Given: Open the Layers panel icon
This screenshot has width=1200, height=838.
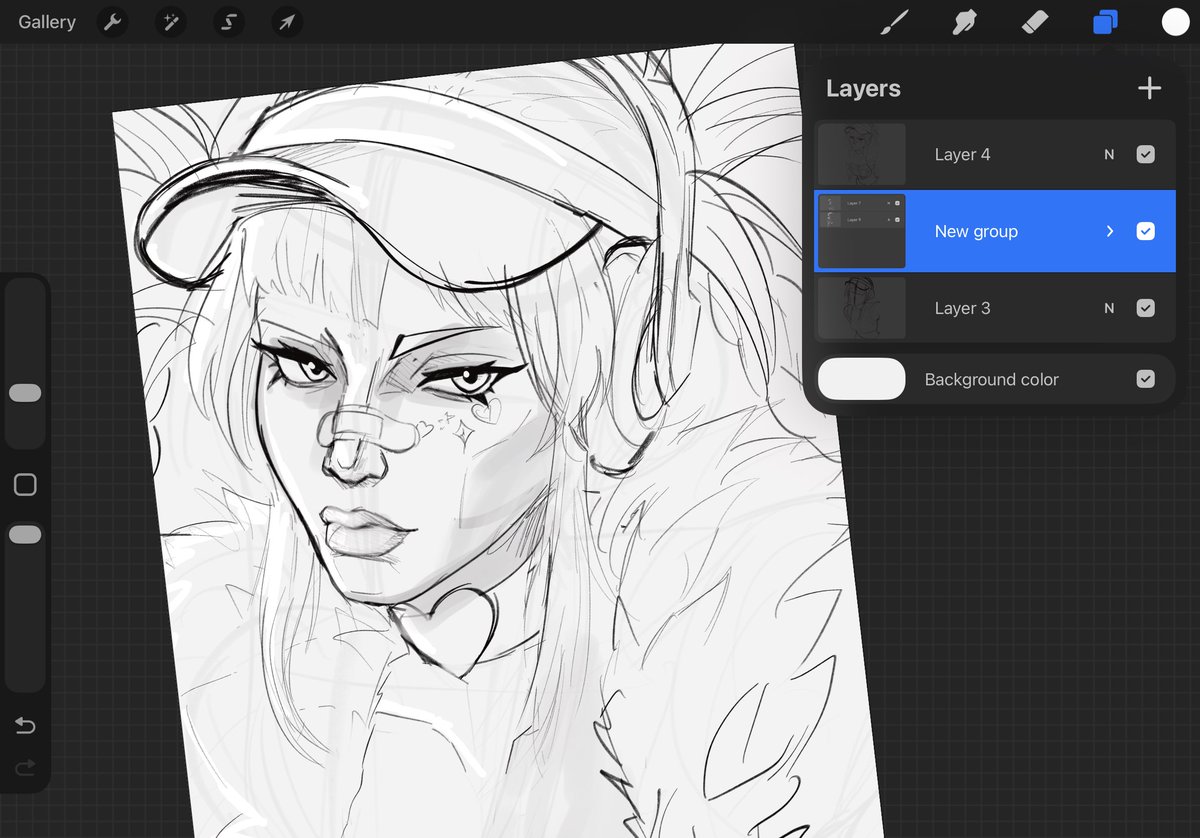Looking at the screenshot, I should pyautogui.click(x=1106, y=21).
